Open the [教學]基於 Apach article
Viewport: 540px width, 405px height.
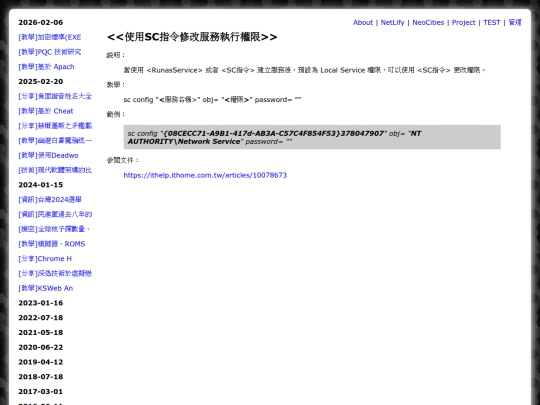[46, 67]
